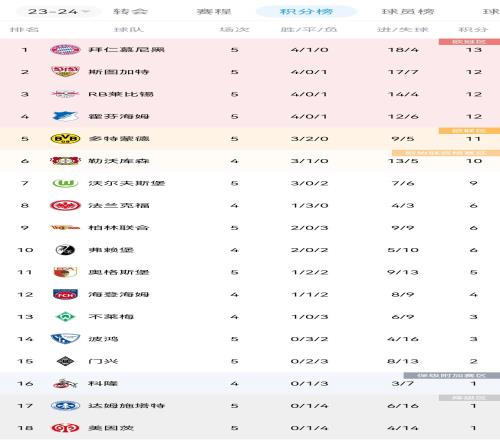
Task: Click the 1. FC Köln logo
Action: point(65,383)
